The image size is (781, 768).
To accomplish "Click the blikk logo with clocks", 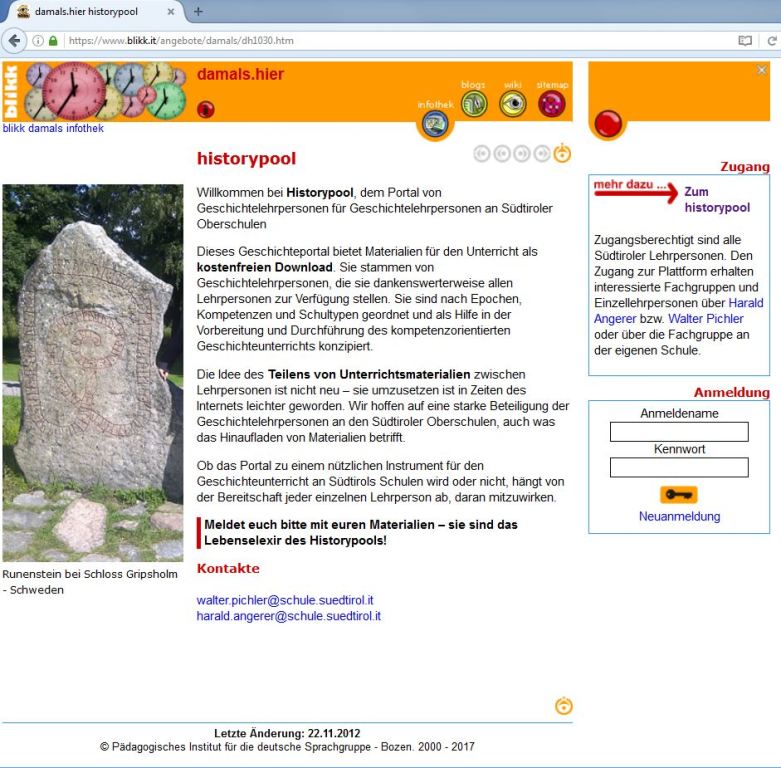I will click(x=95, y=91).
